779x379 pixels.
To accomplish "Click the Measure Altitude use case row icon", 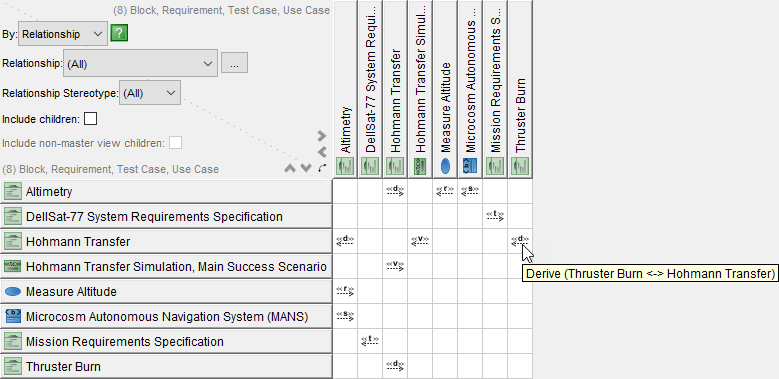I will pos(12,292).
